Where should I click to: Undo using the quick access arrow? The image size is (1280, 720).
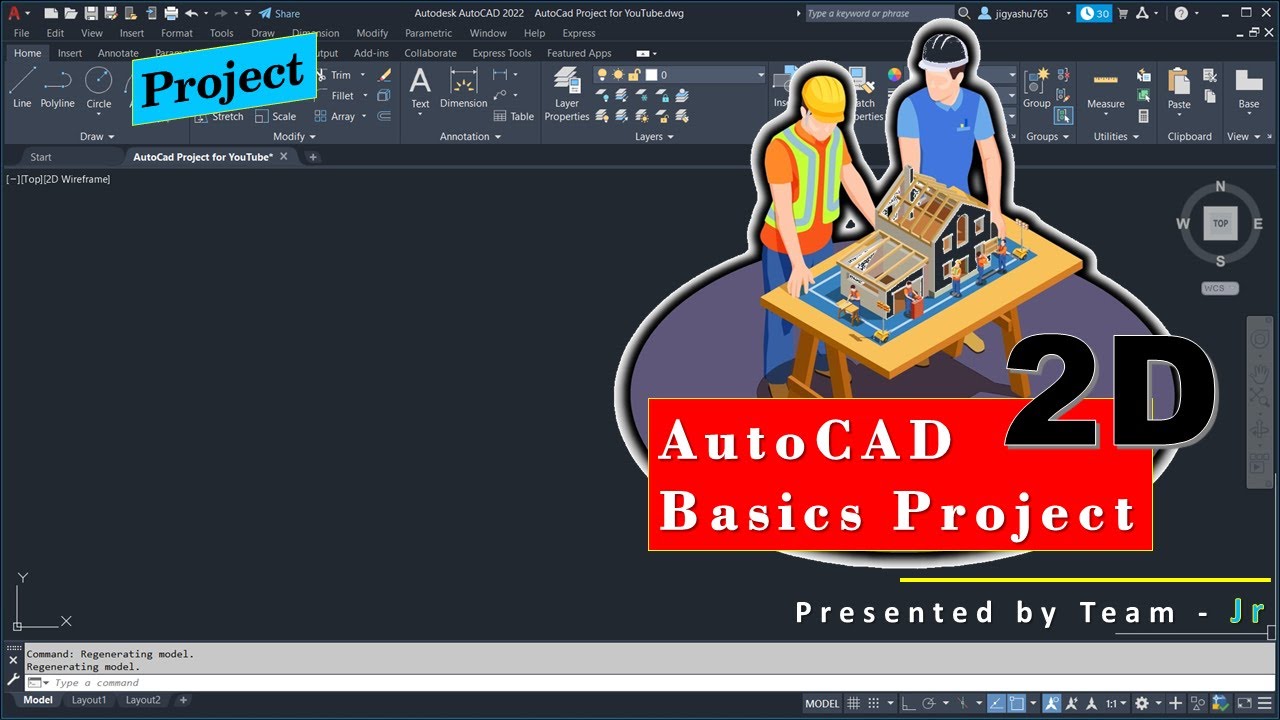(190, 13)
